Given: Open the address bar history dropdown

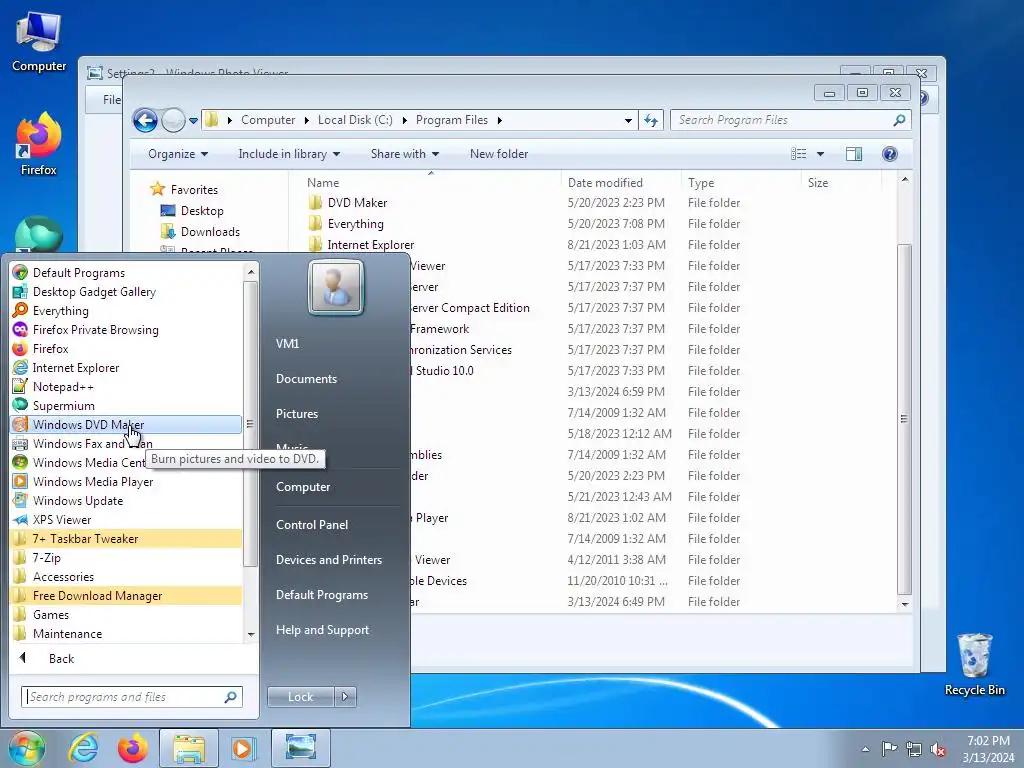Looking at the screenshot, I should (628, 121).
